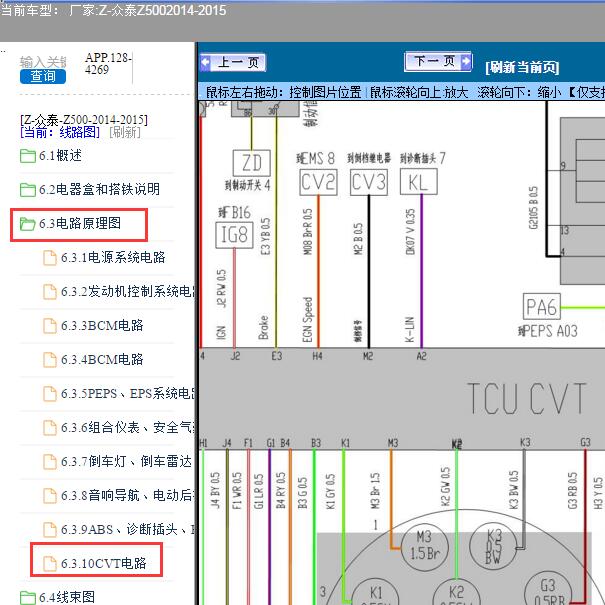Open 6.3.8音响导航 circuit page
The width and height of the screenshot is (605, 605).
click(x=127, y=495)
